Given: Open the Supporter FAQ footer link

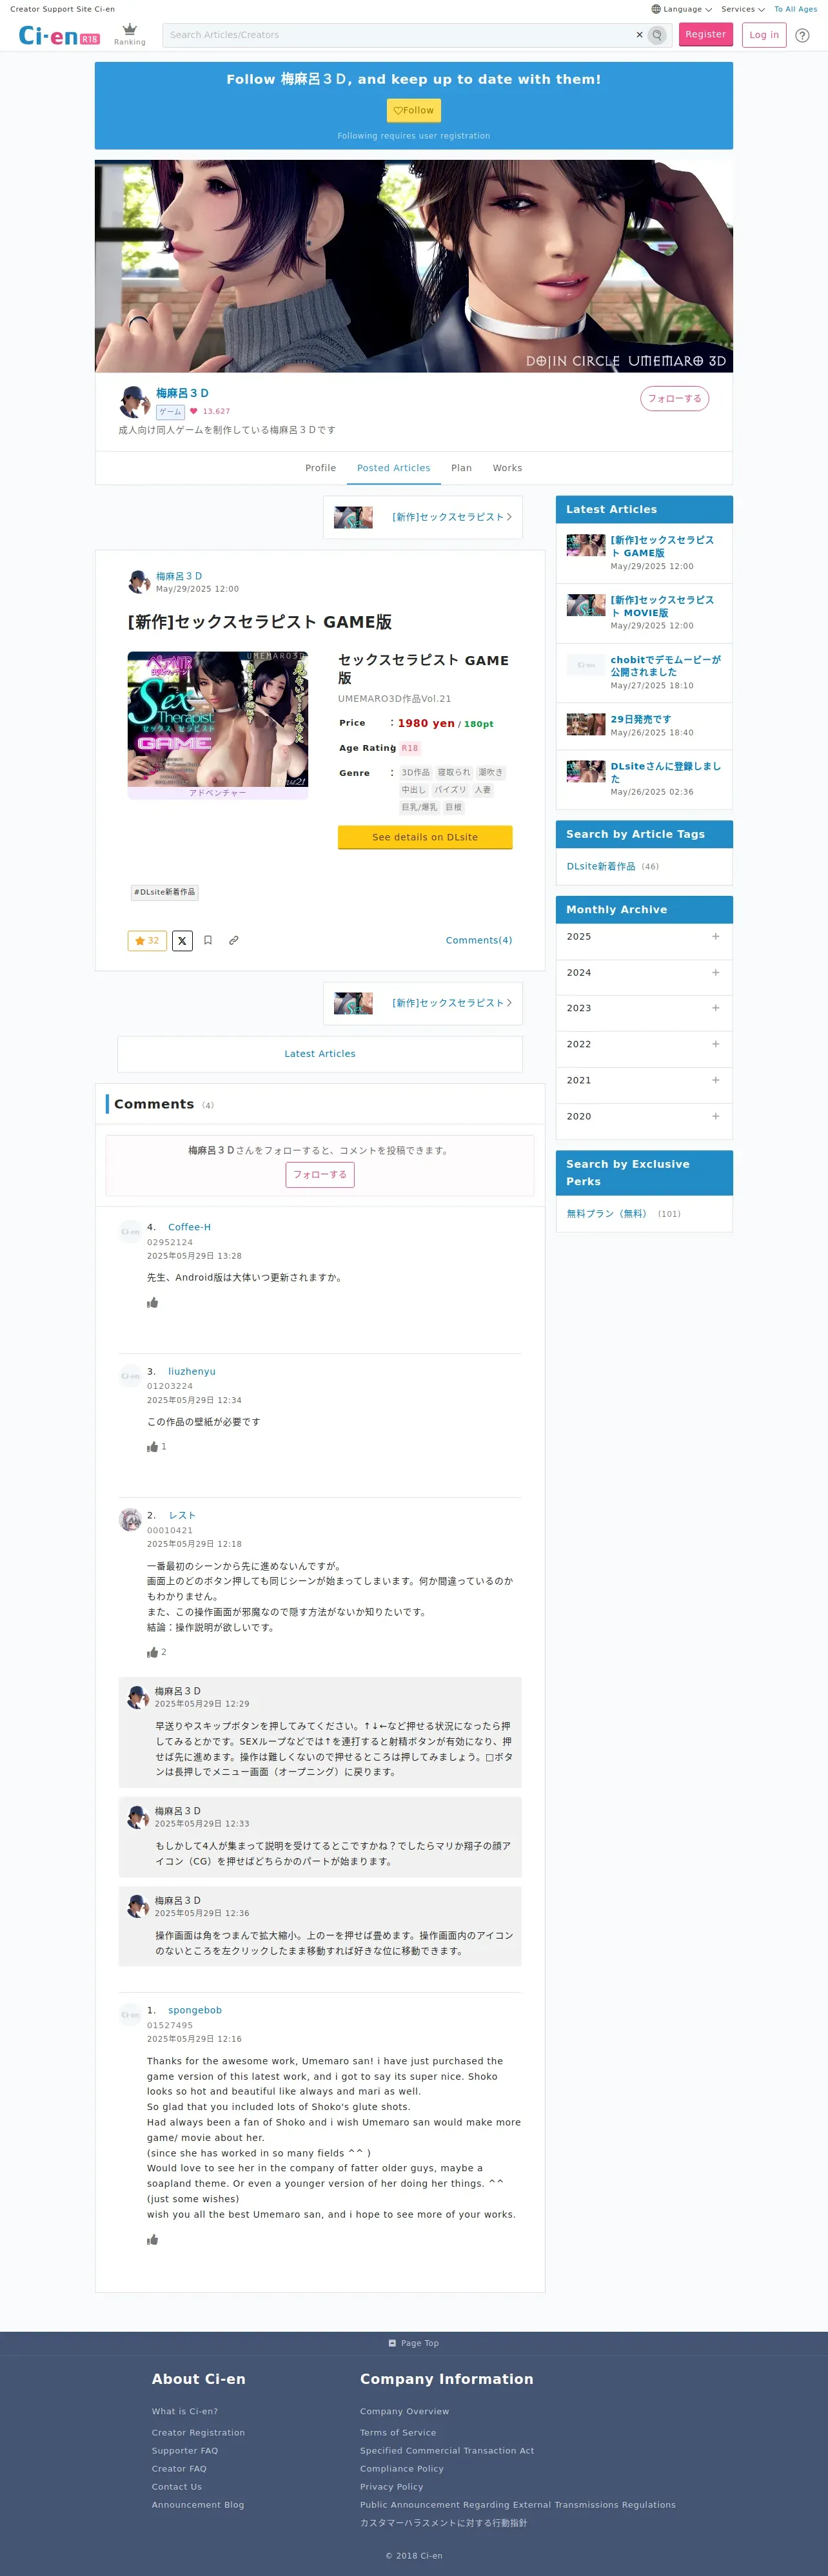Looking at the screenshot, I should pos(185,2451).
